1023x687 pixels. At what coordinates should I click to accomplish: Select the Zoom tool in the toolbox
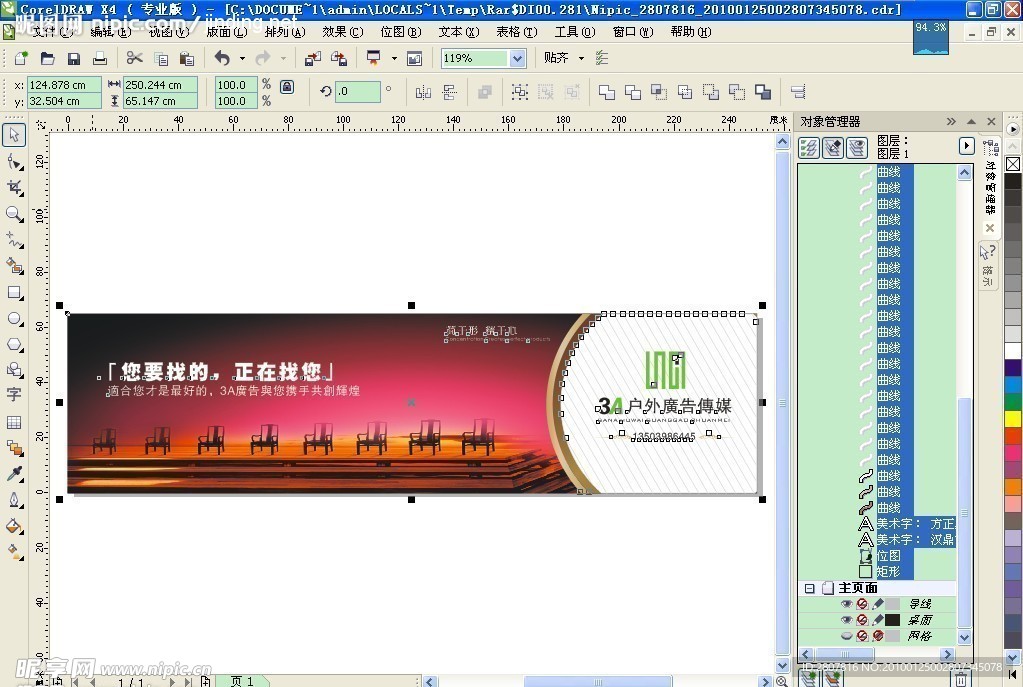pos(14,214)
